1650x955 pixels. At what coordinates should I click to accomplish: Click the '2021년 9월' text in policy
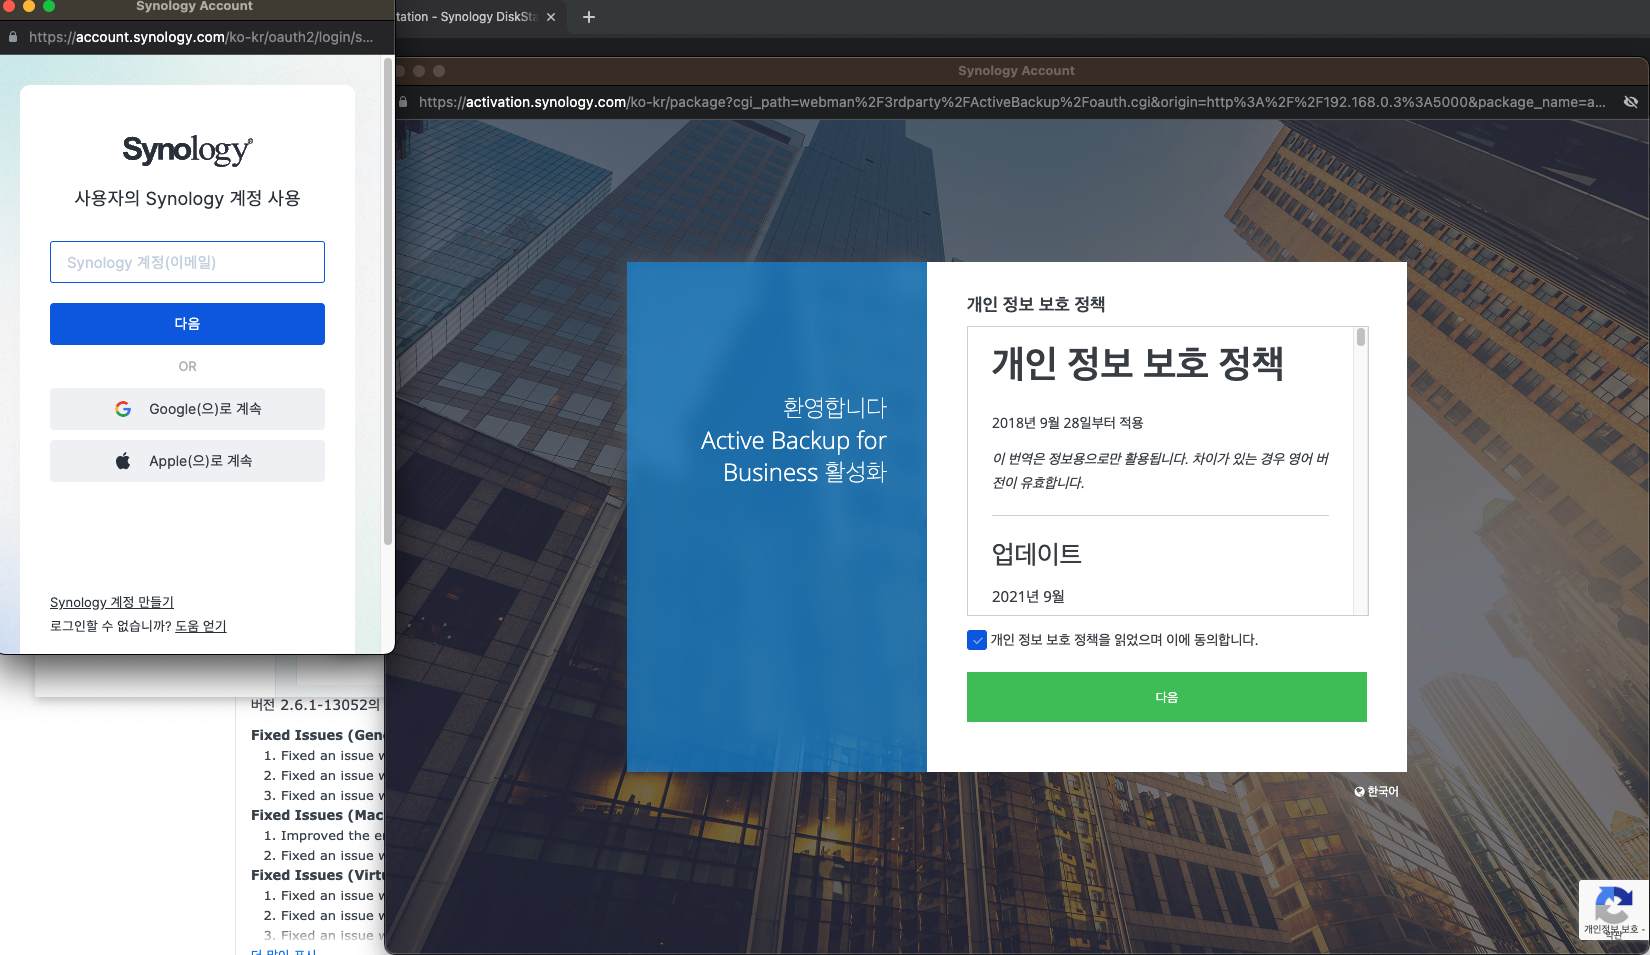(x=1028, y=597)
